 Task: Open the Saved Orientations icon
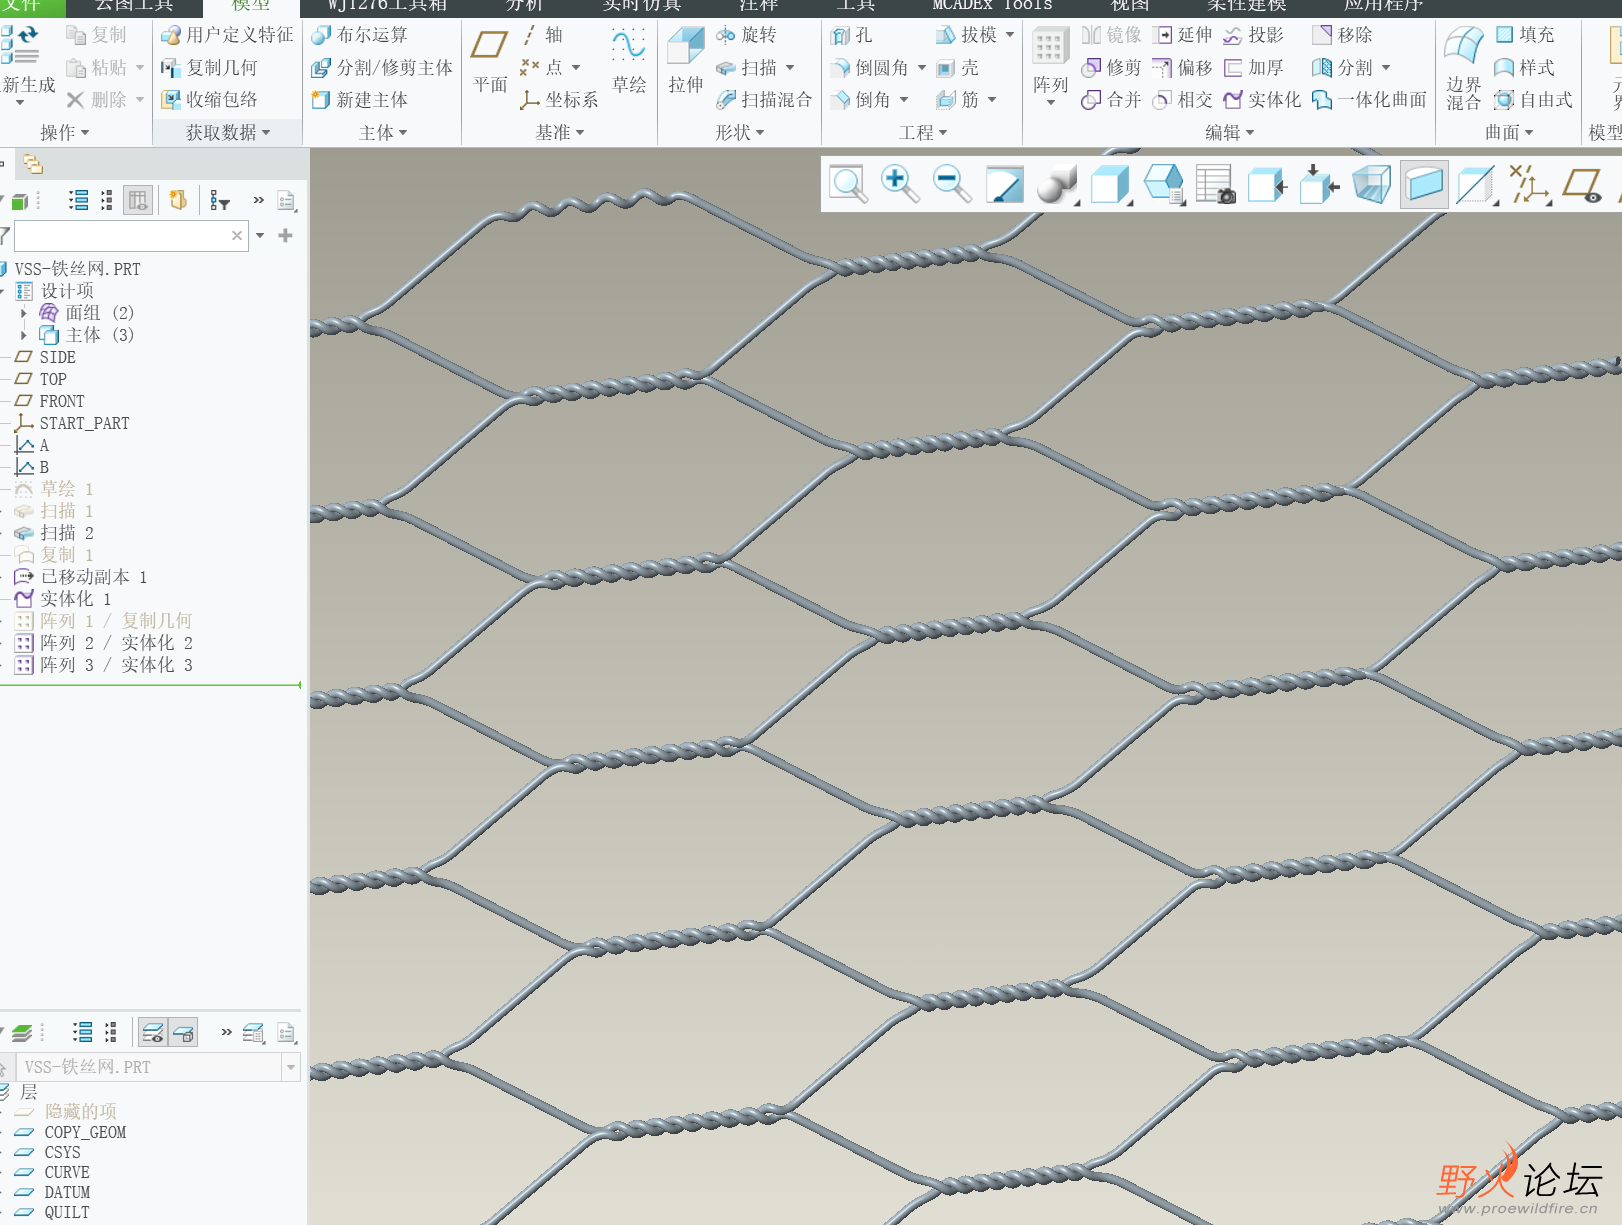[1163, 185]
